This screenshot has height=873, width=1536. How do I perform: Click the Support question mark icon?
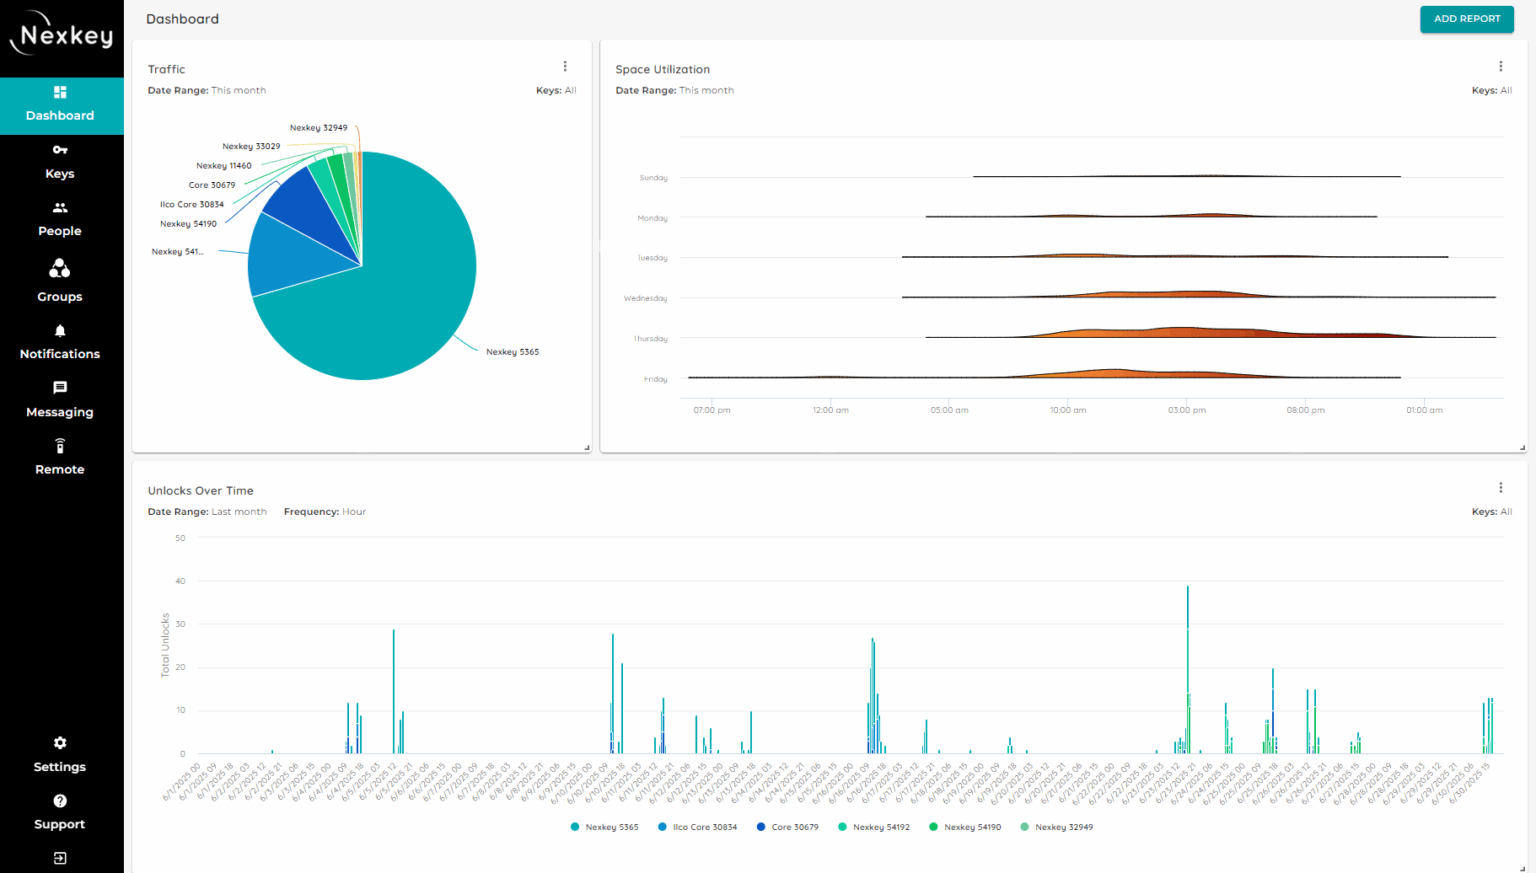[x=60, y=800]
